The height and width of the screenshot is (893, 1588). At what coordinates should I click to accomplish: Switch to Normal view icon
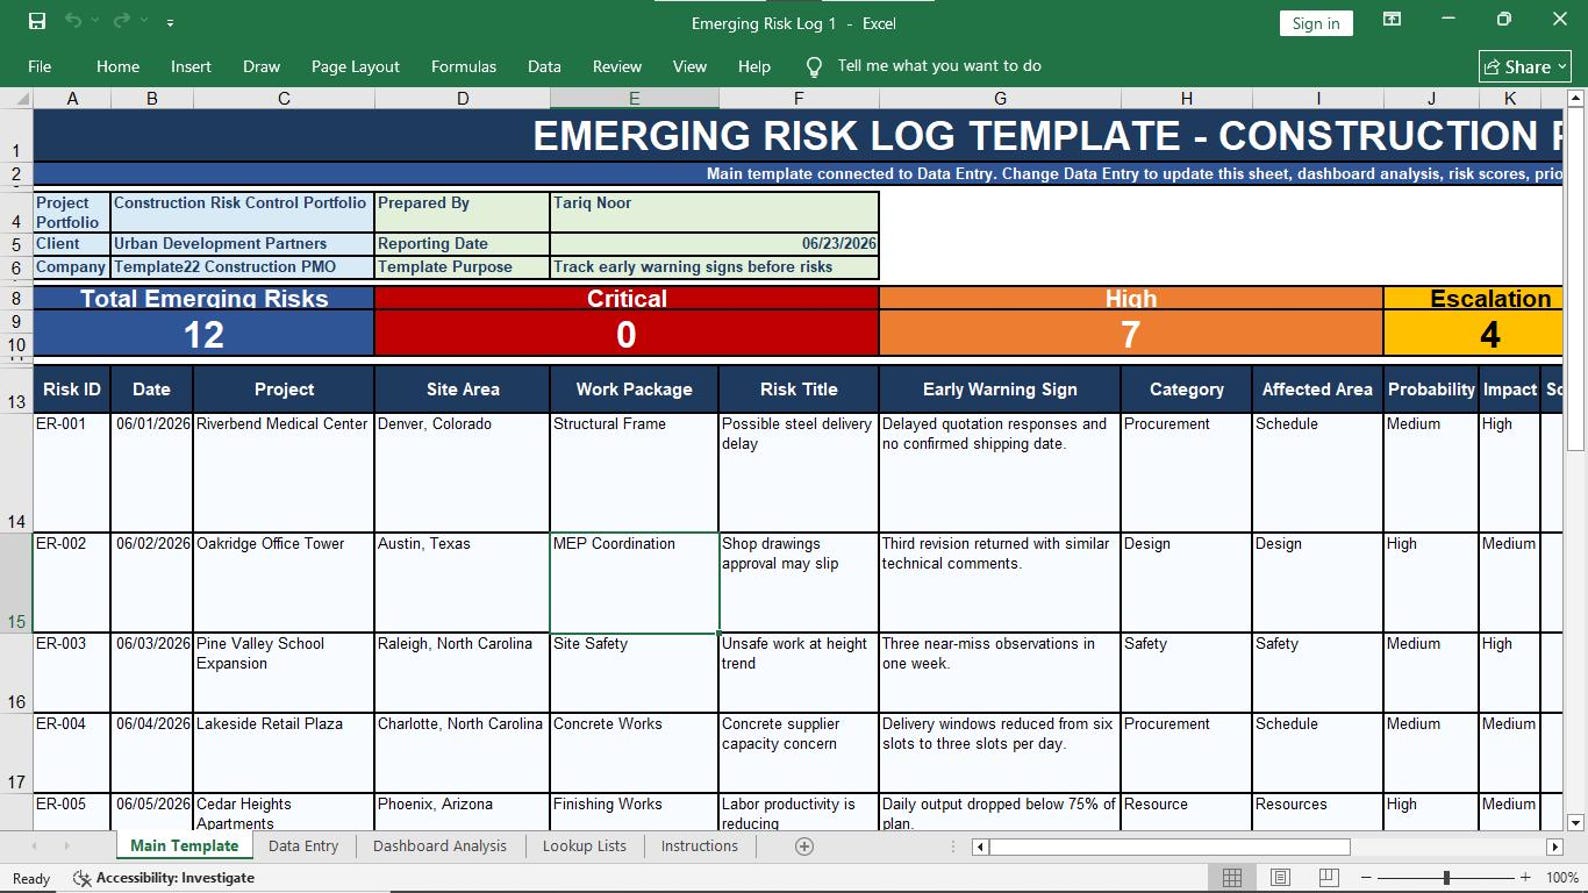click(x=1232, y=877)
